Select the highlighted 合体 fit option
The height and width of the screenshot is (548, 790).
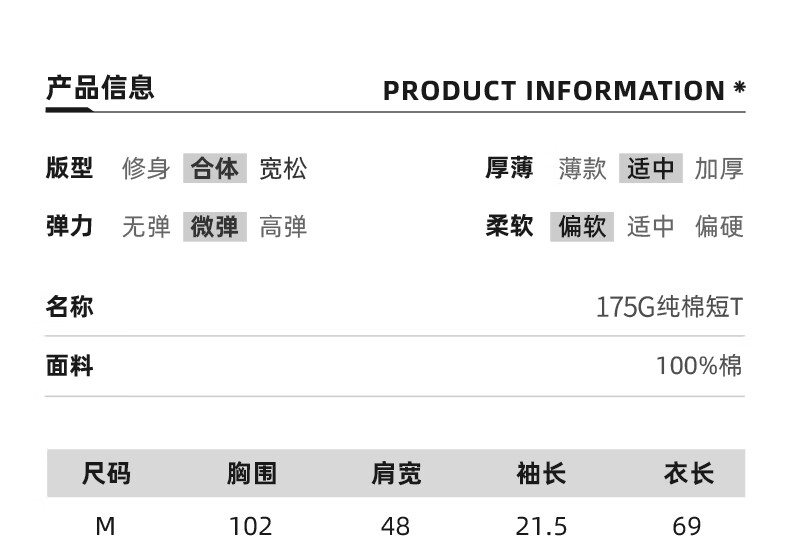[x=215, y=168]
